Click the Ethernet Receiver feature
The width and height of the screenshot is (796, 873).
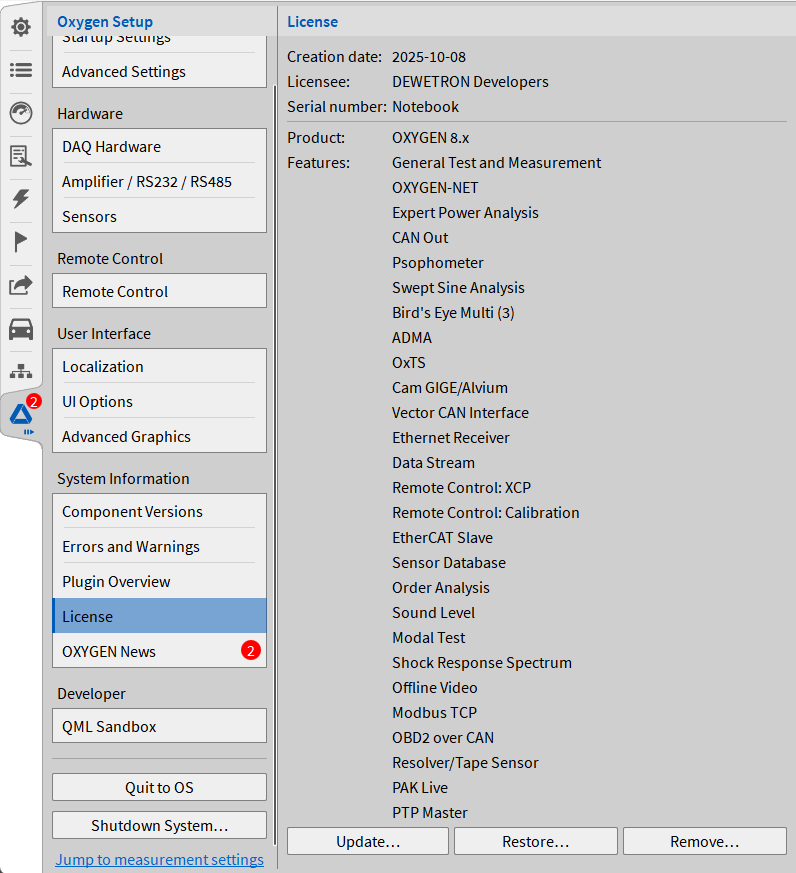[x=450, y=438]
